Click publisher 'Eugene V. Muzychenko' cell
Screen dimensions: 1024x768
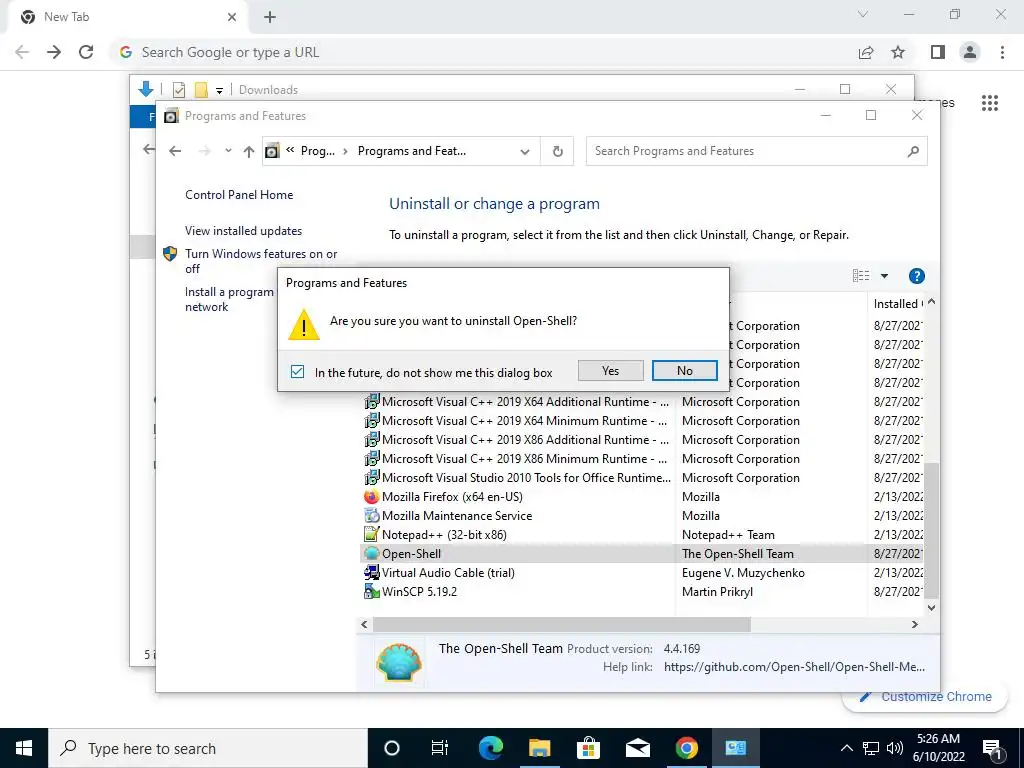click(x=743, y=573)
